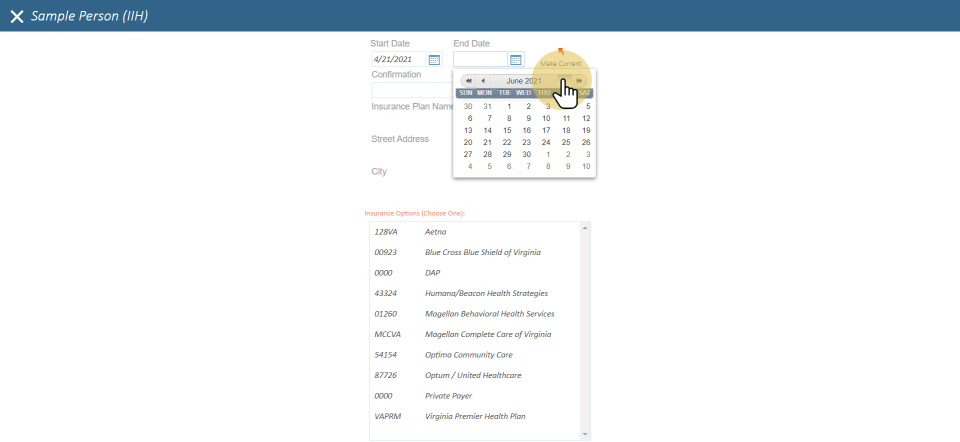Open the June 2021 month selector
Image resolution: width=960 pixels, height=442 pixels.
524,81
